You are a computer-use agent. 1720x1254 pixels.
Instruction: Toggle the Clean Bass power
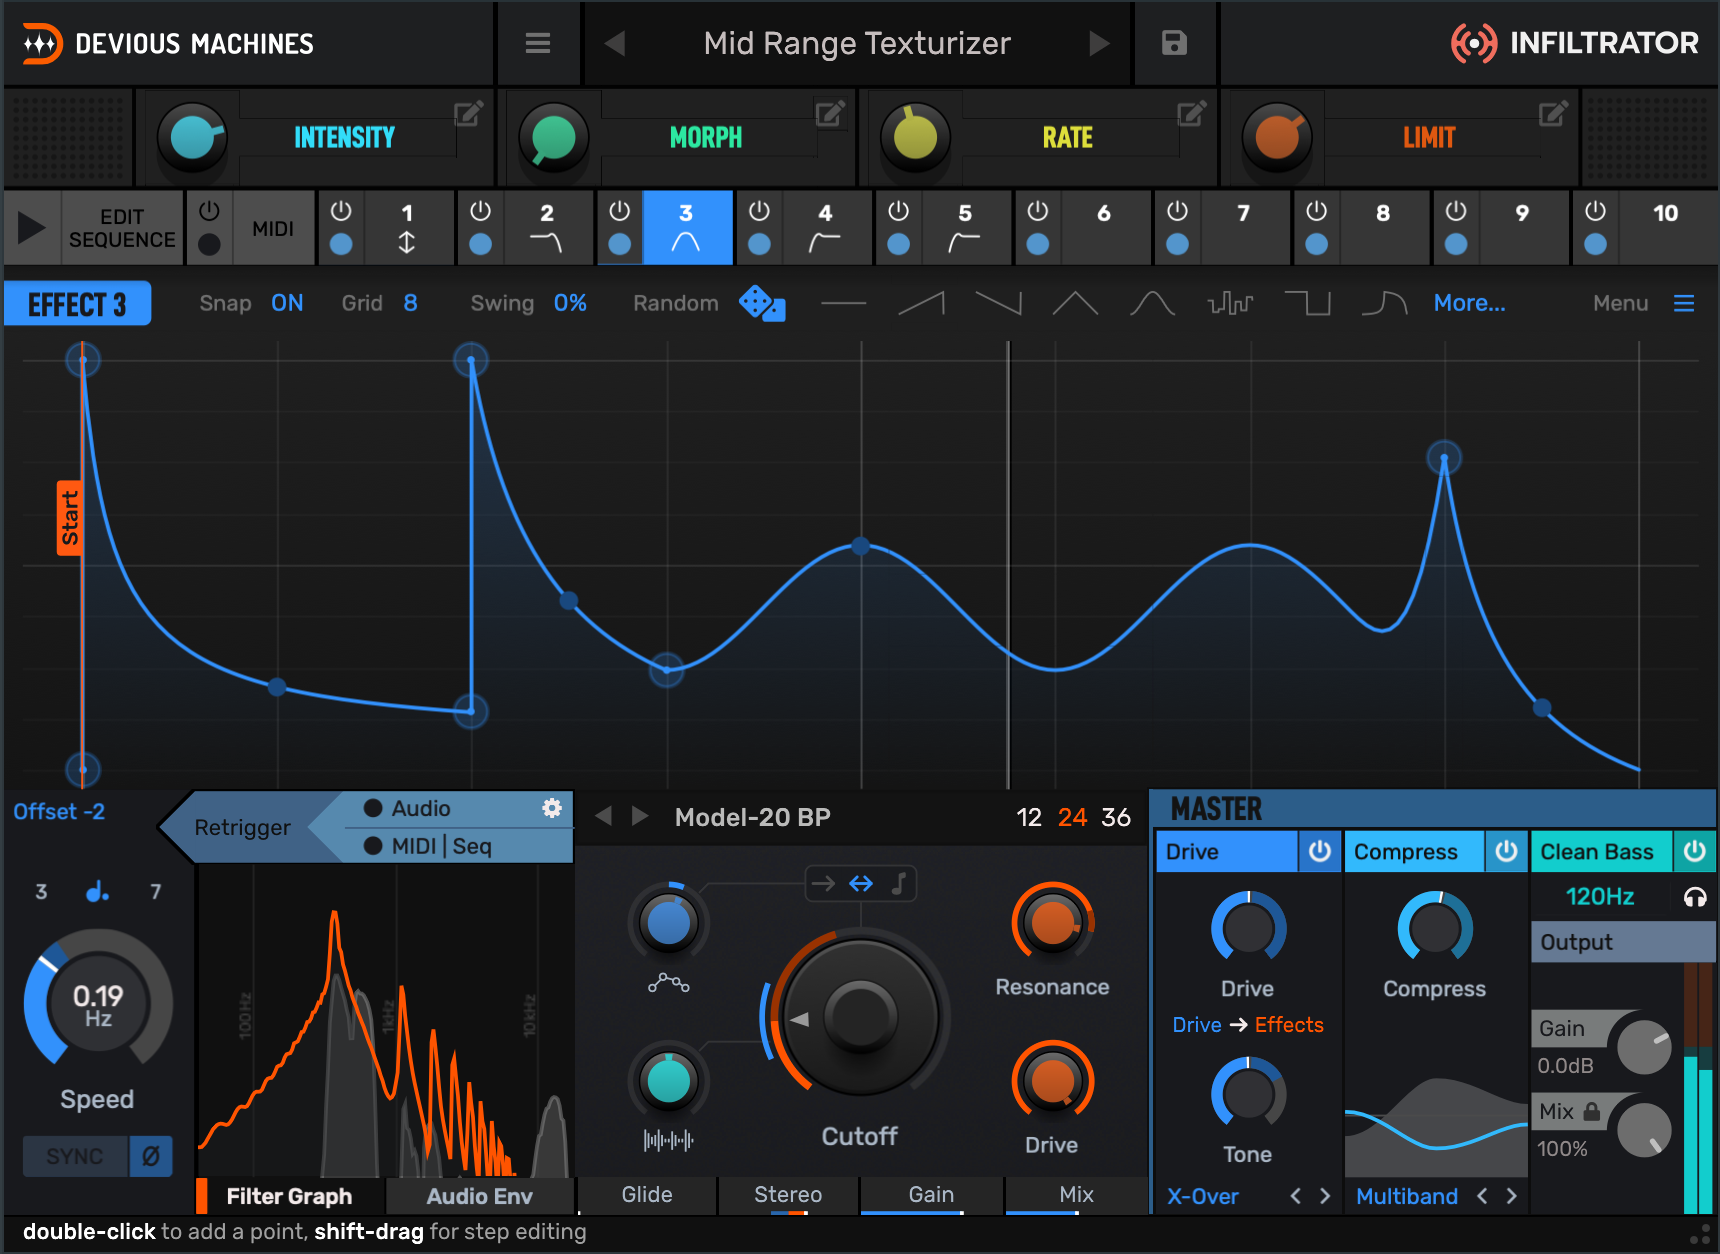(x=1694, y=851)
